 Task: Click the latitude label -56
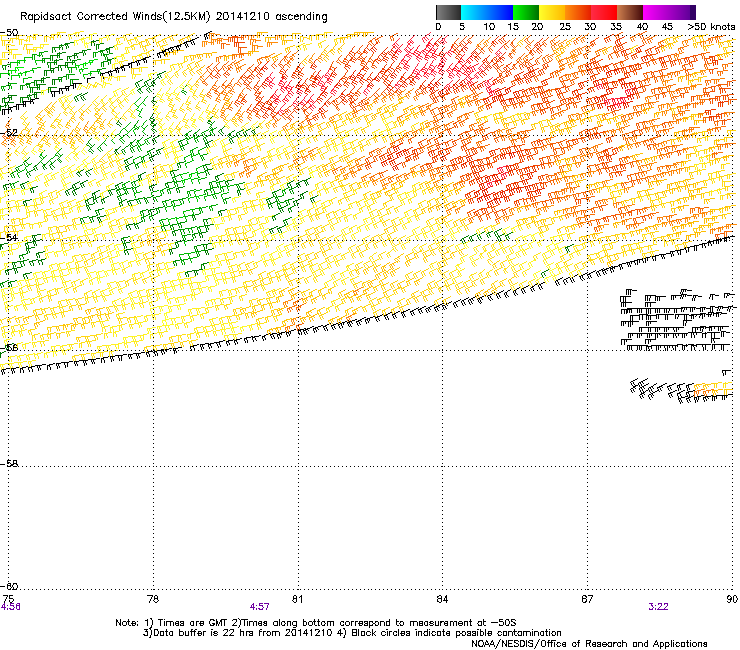[x=9, y=347]
